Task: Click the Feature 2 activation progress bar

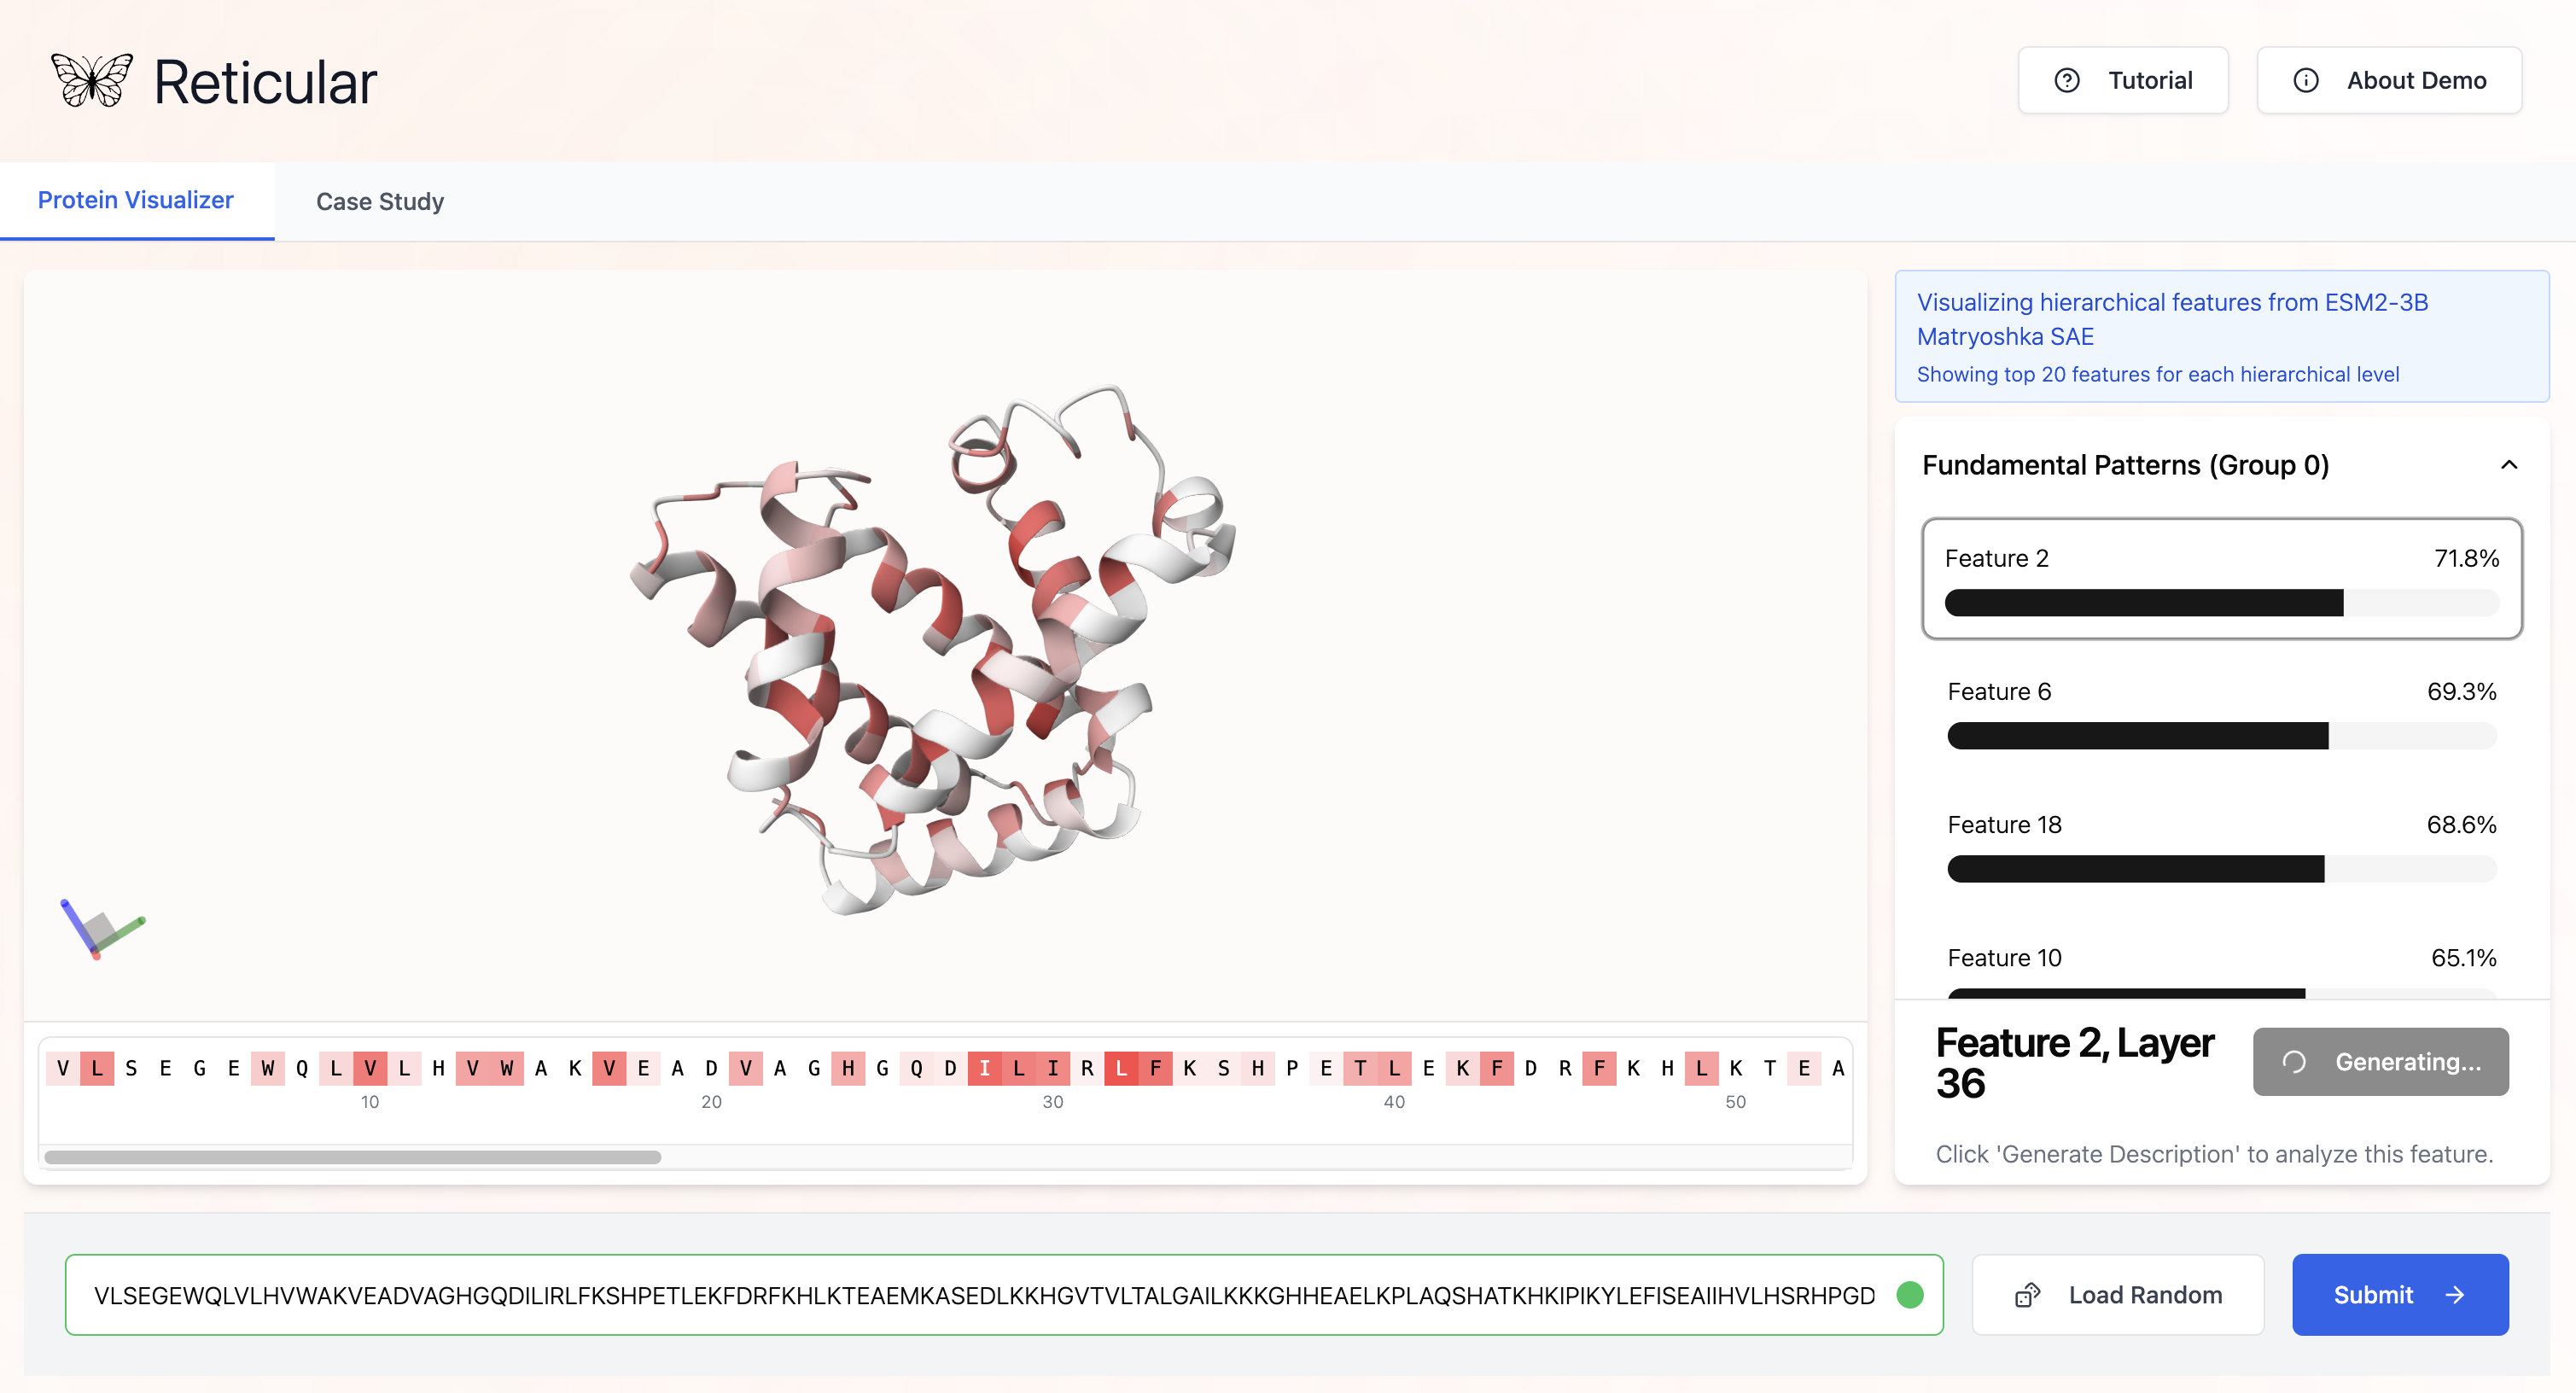Action: (2222, 603)
